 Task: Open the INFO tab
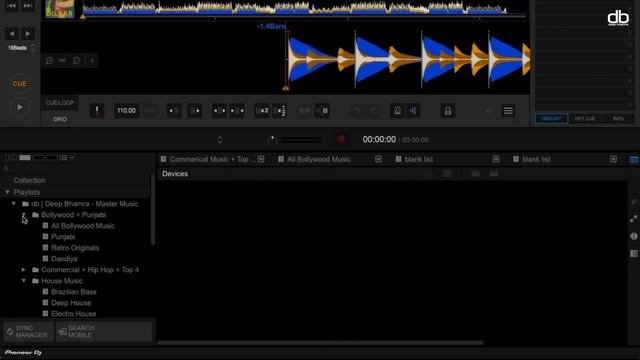coord(618,118)
